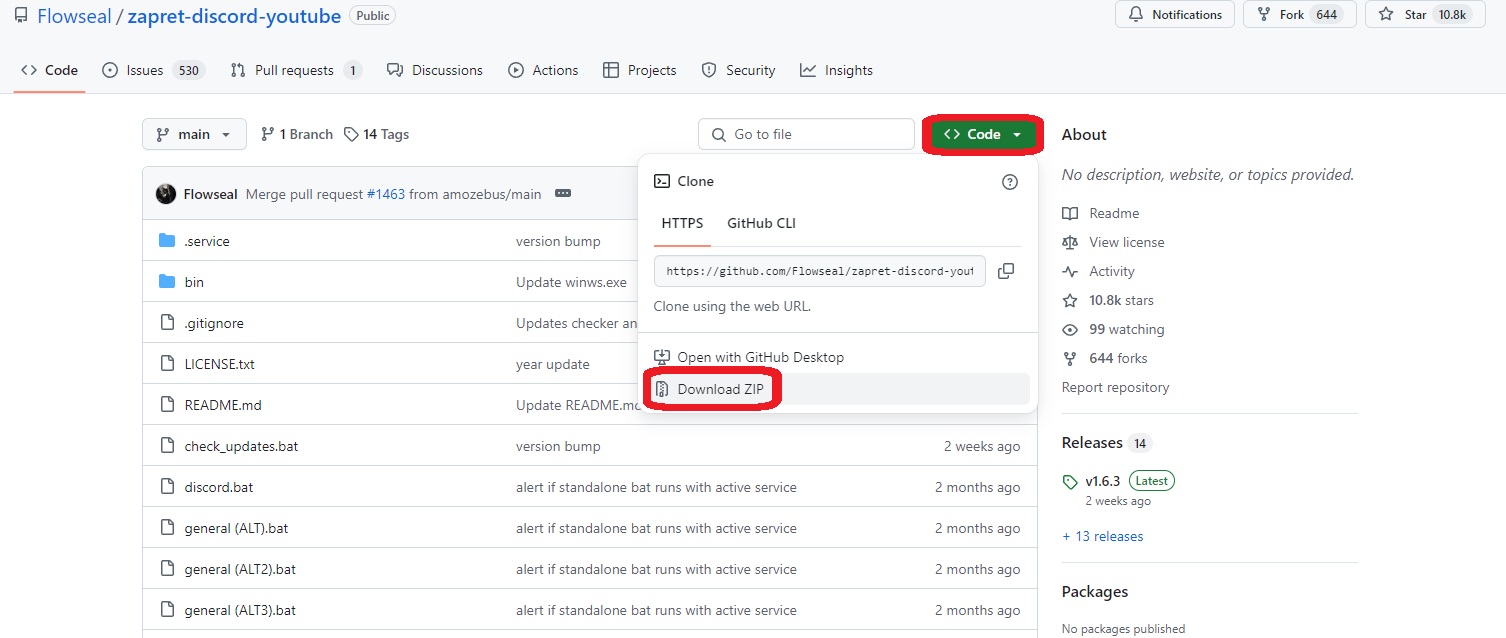The height and width of the screenshot is (638, 1506).
Task: Click the Packages heading
Action: [x=1095, y=591]
